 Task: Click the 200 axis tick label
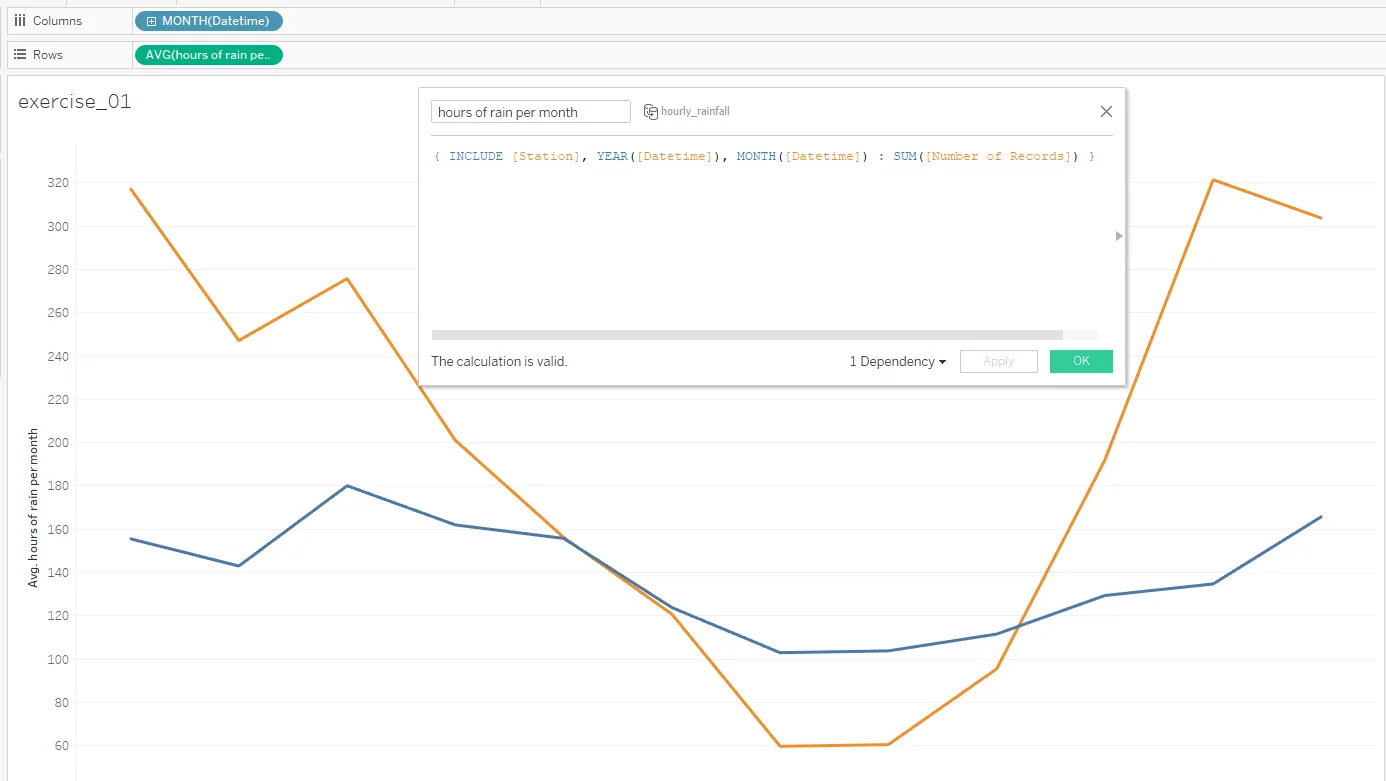56,442
